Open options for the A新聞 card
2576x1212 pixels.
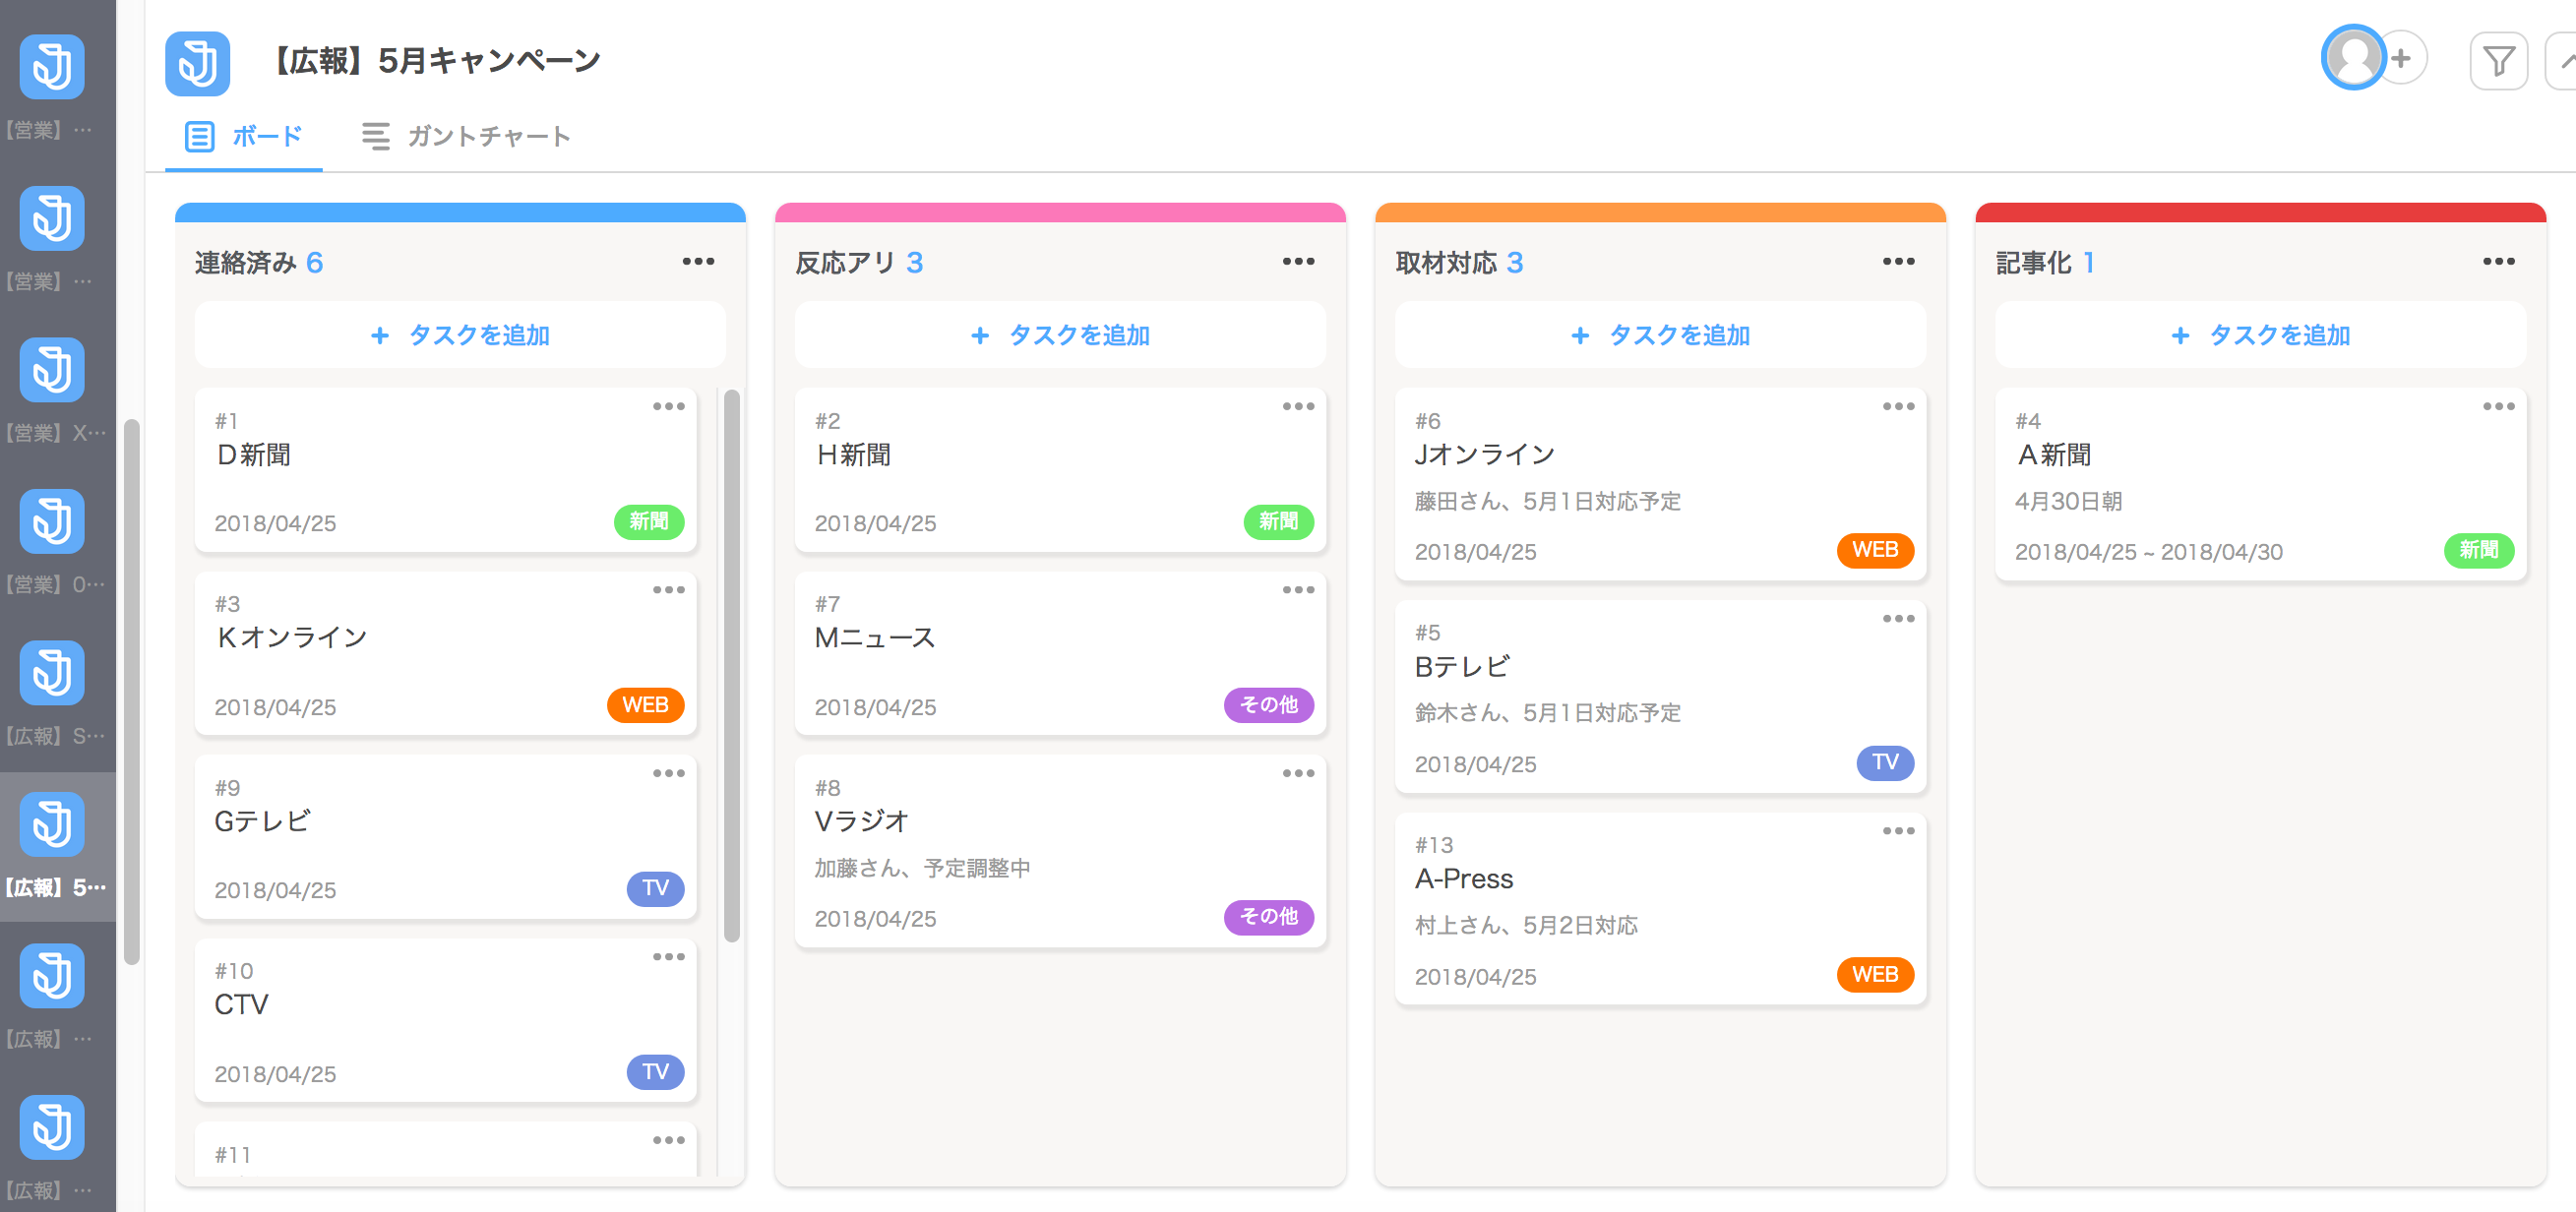[2498, 406]
